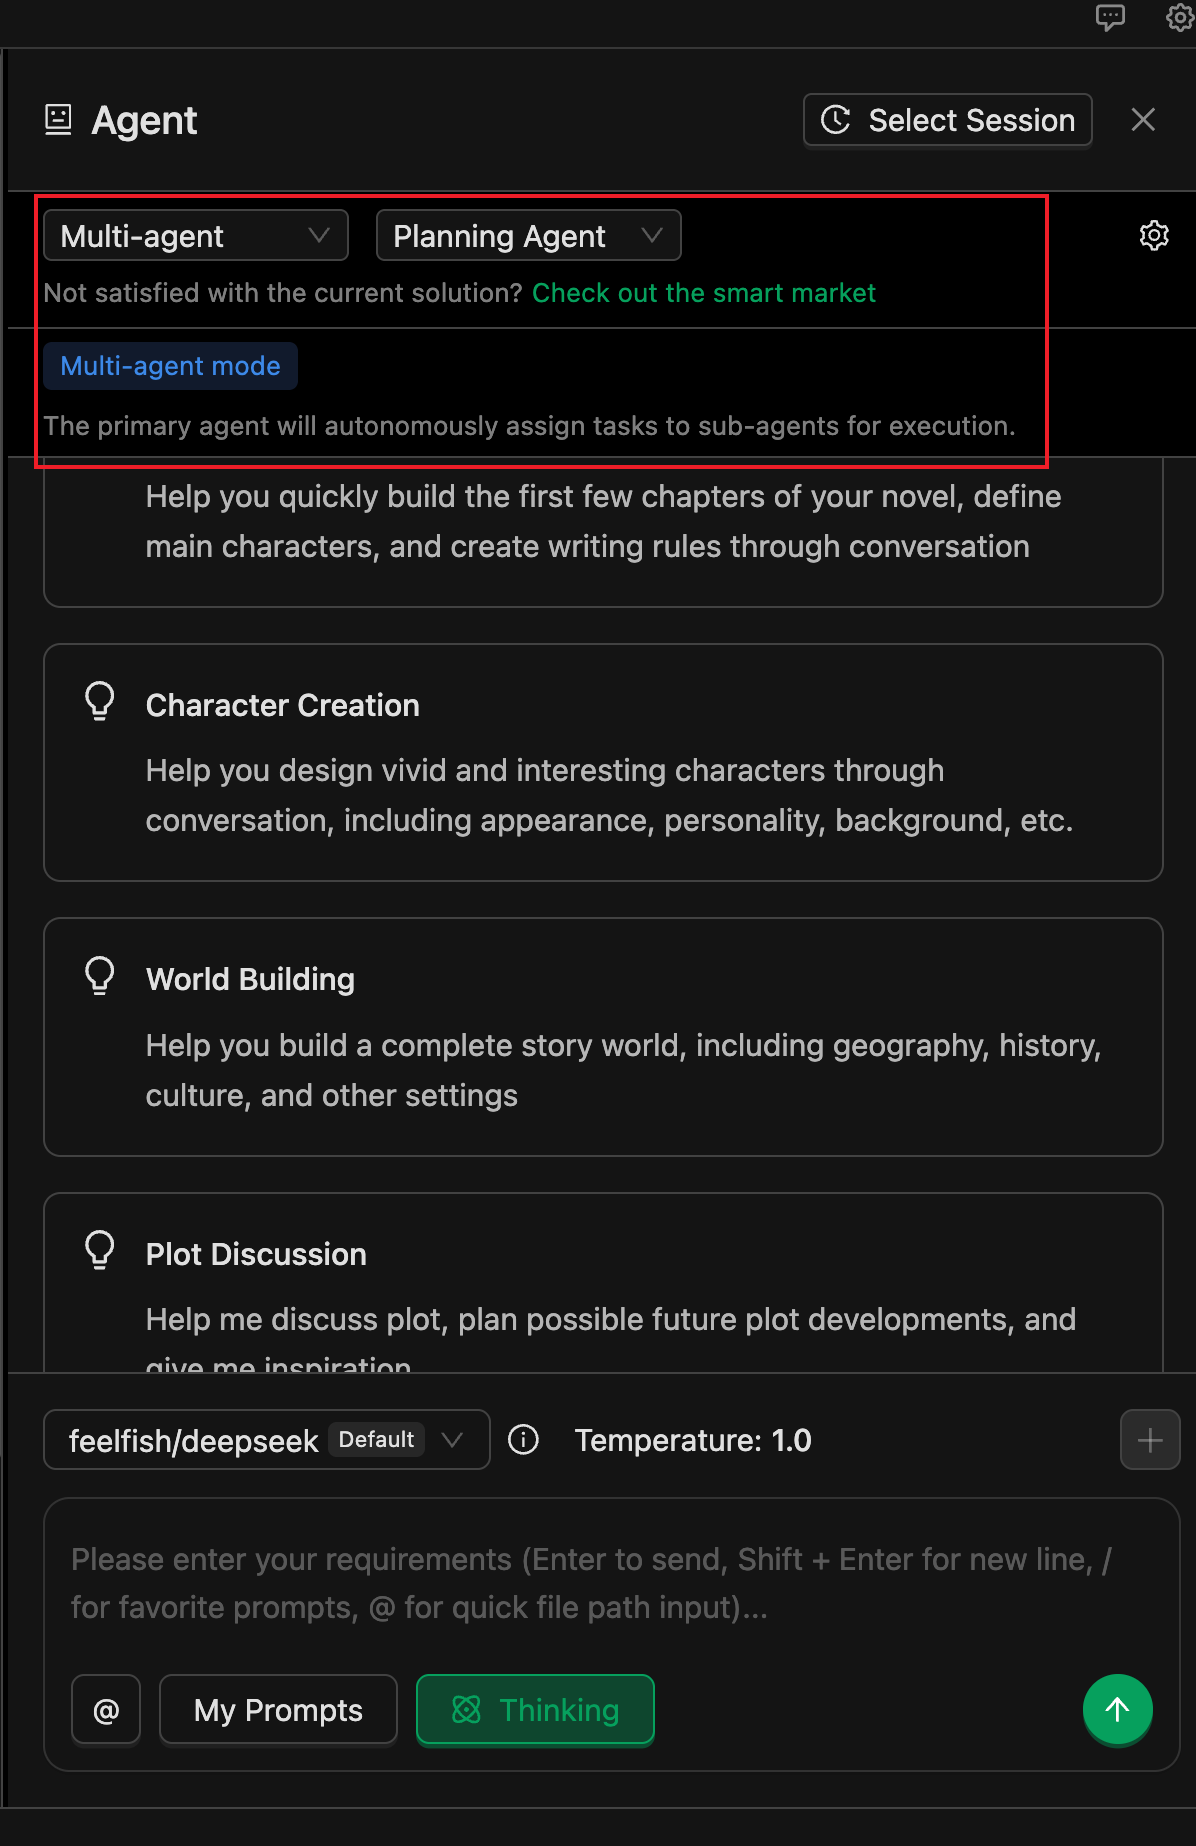This screenshot has height=1846, width=1196.
Task: Expand the feelfish/deepseek model selector
Action: (x=266, y=1440)
